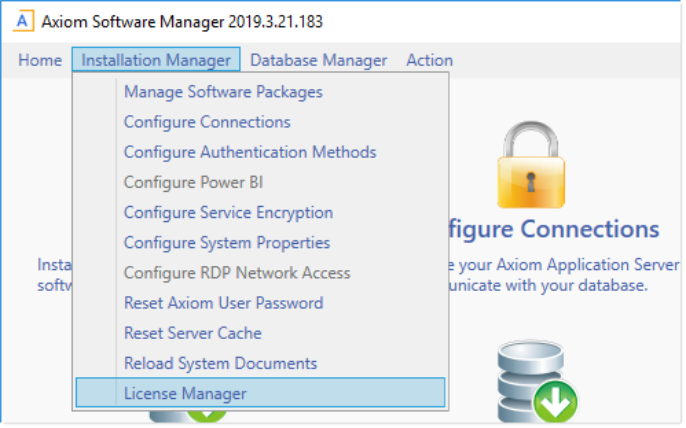Open the Home menu

pyautogui.click(x=40, y=60)
